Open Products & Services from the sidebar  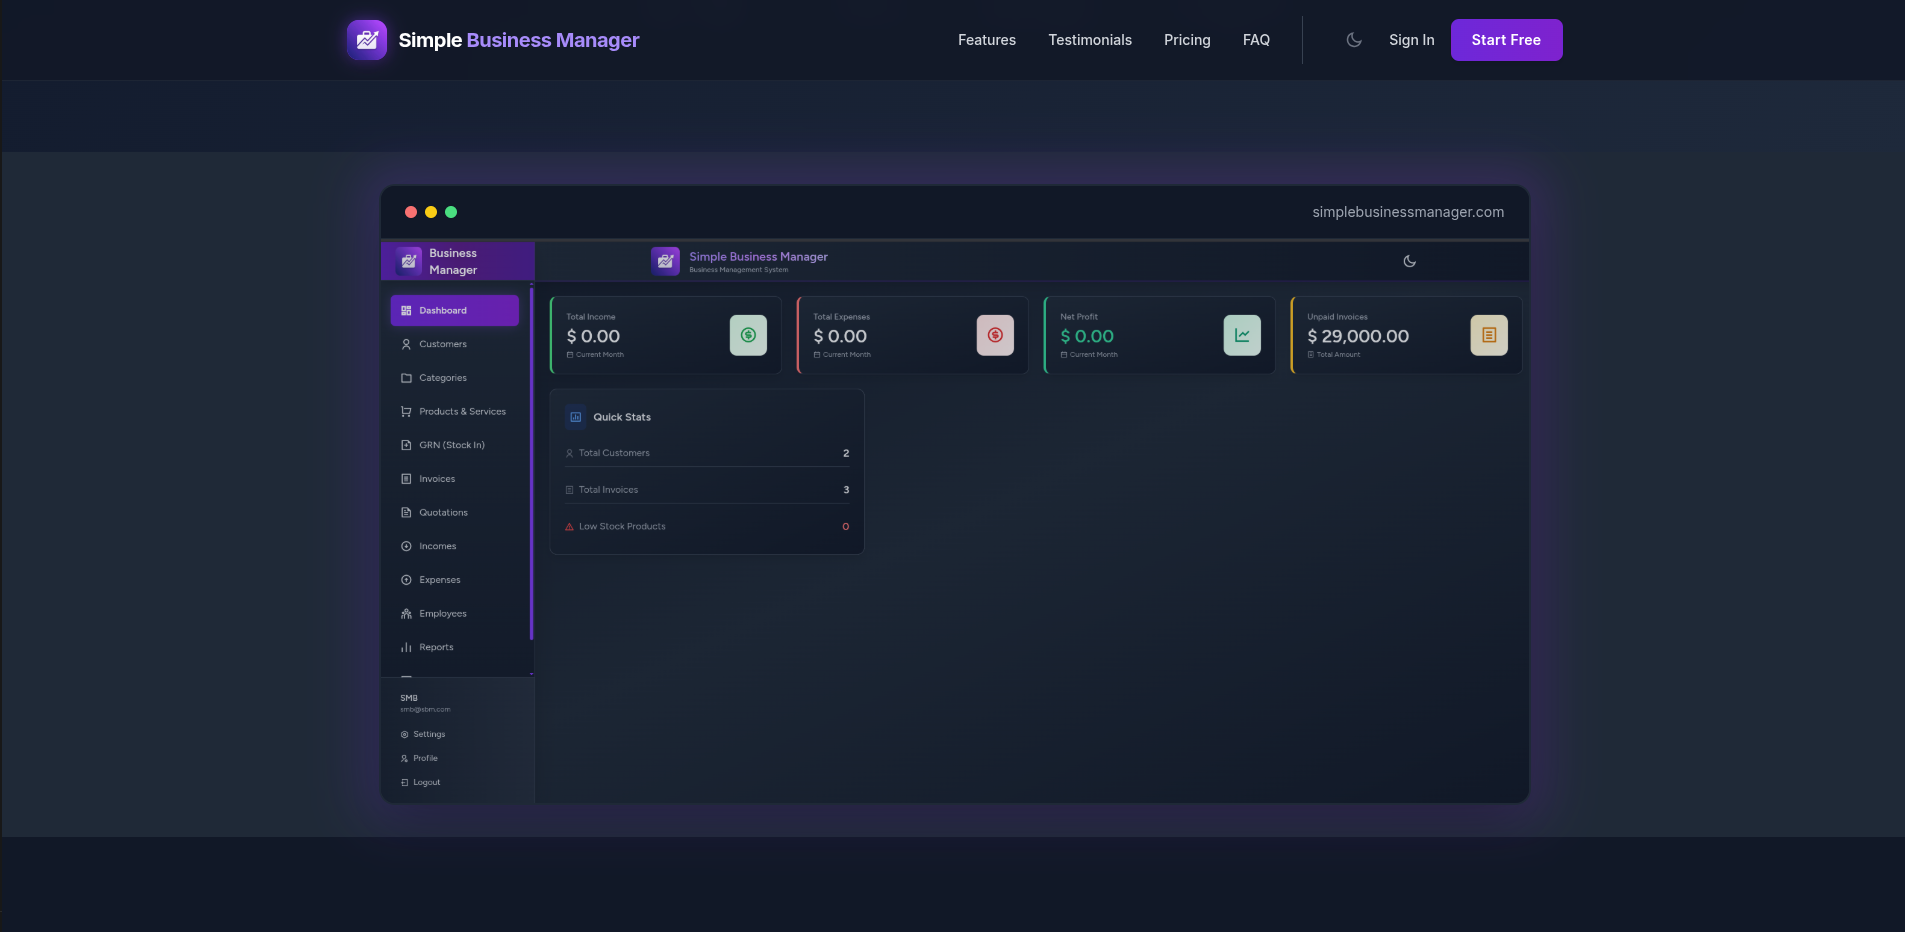pos(406,411)
